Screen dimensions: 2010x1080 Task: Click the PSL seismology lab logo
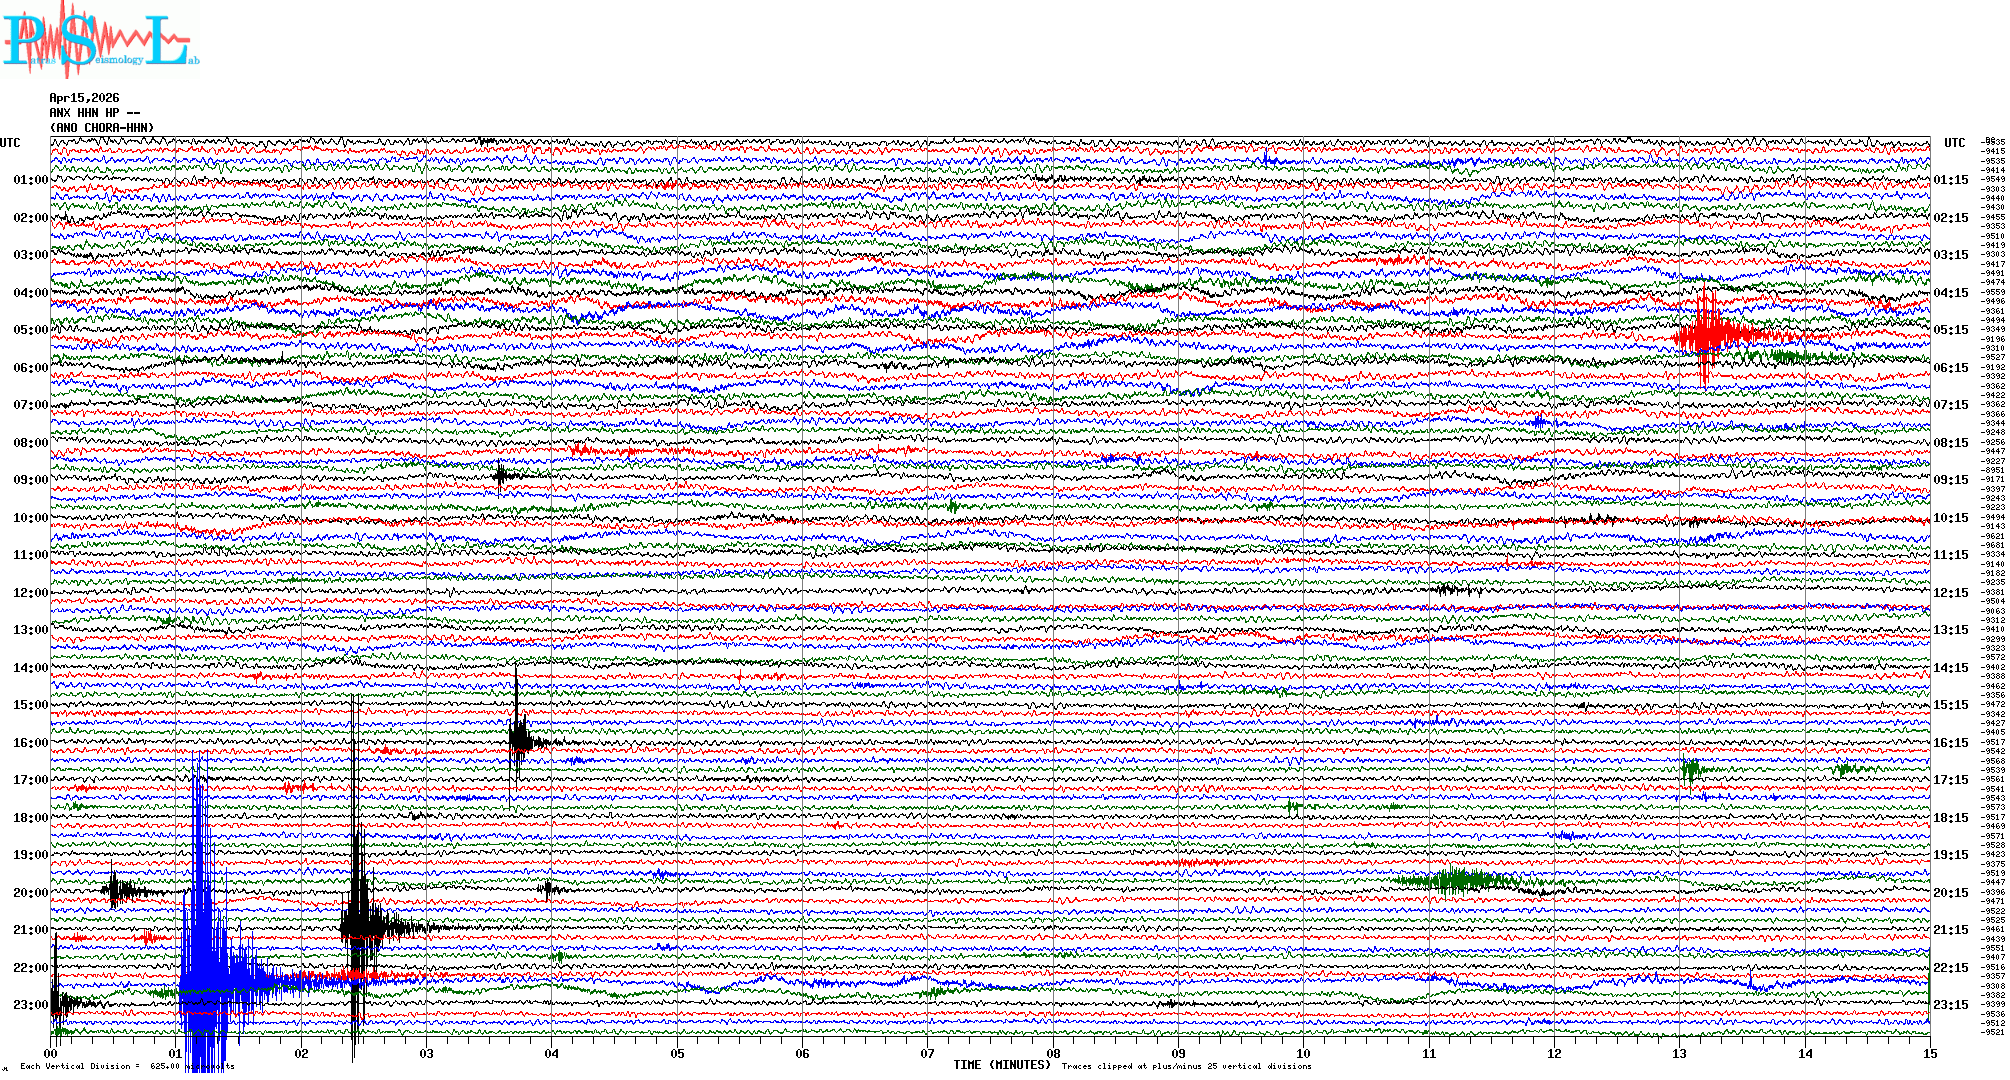point(100,40)
